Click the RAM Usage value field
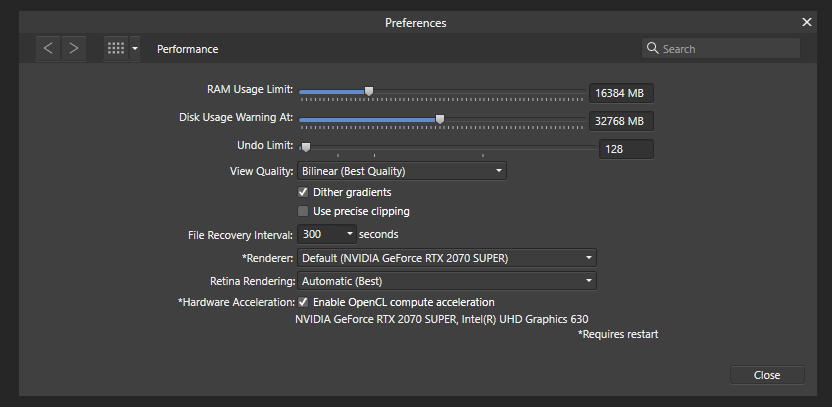 [621, 94]
